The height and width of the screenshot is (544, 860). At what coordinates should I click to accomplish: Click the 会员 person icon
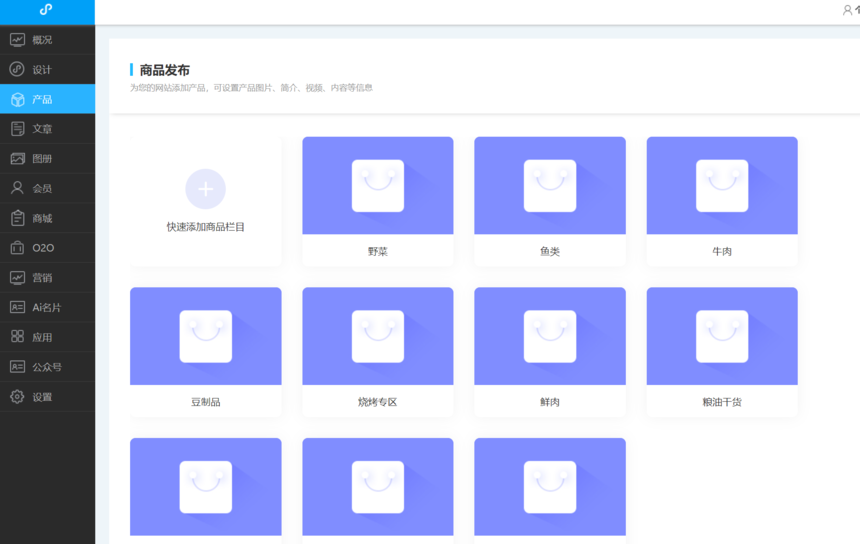tap(18, 188)
